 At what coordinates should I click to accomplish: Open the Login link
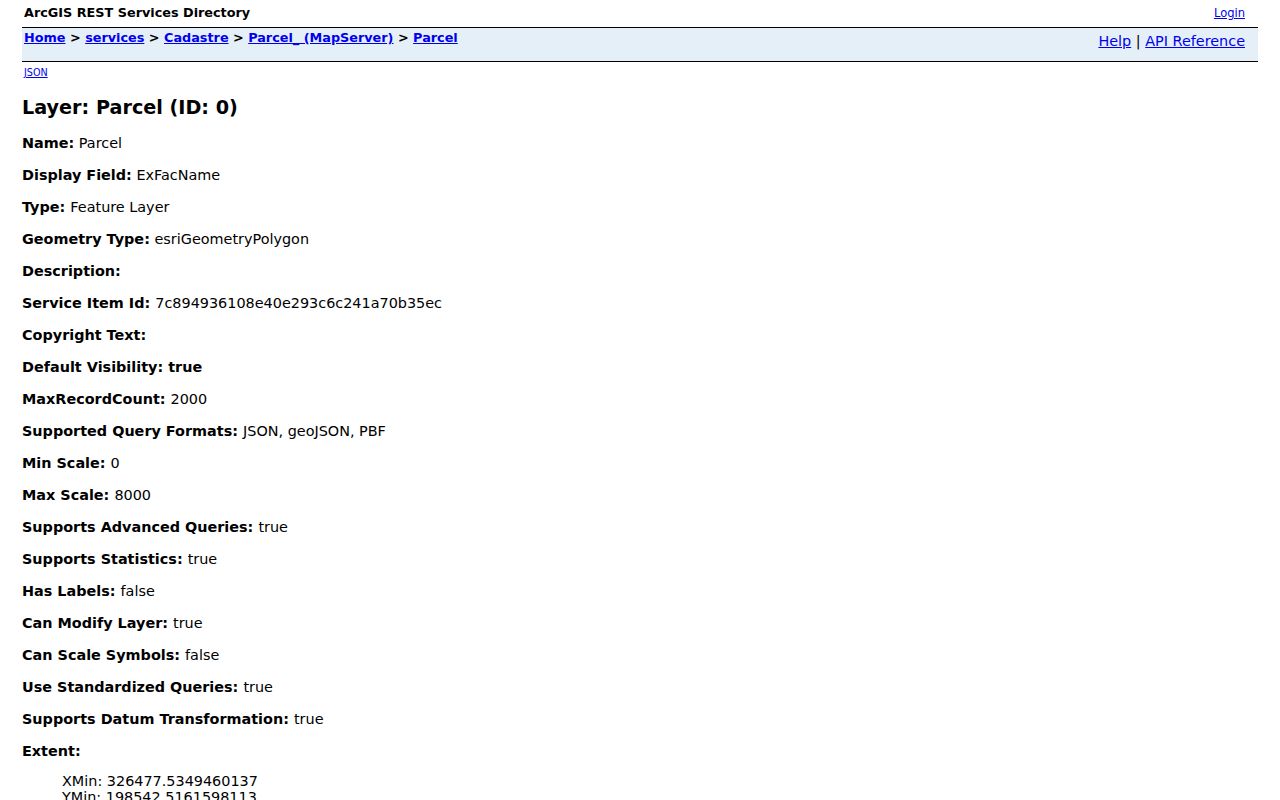pos(1229,13)
